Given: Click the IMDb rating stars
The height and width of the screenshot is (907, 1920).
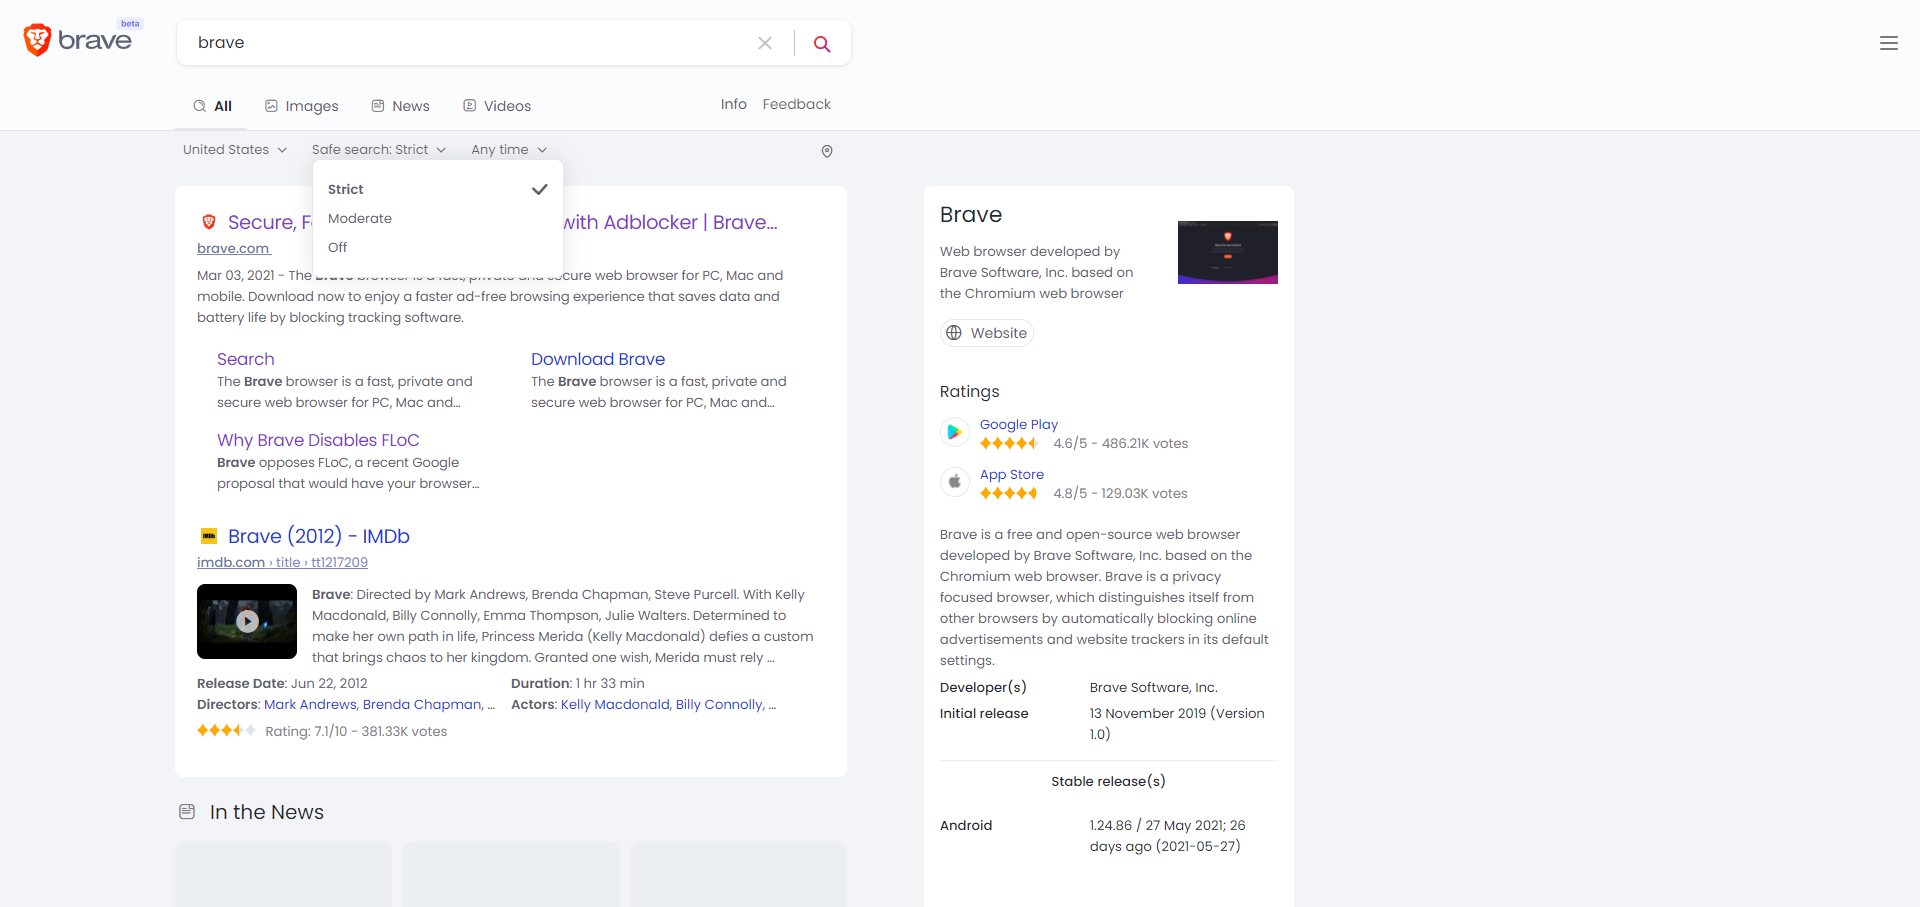Looking at the screenshot, I should point(226,731).
